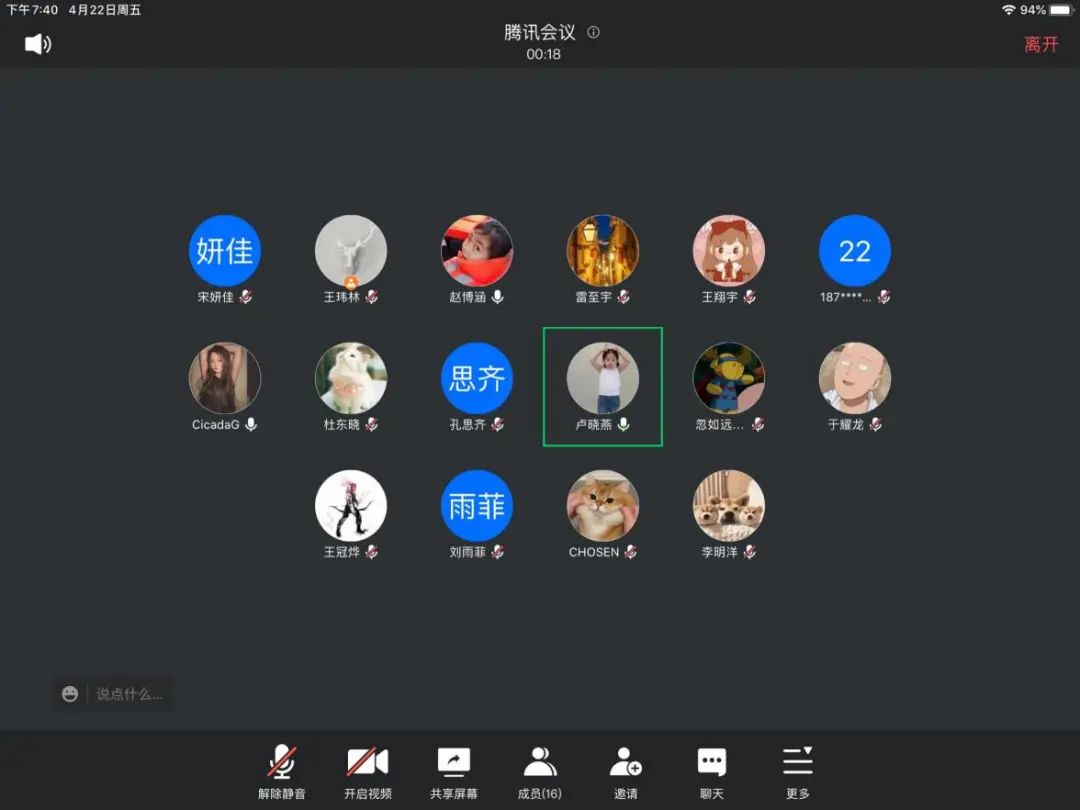Tap muted mic icon beside 宋妍佳

245,297
